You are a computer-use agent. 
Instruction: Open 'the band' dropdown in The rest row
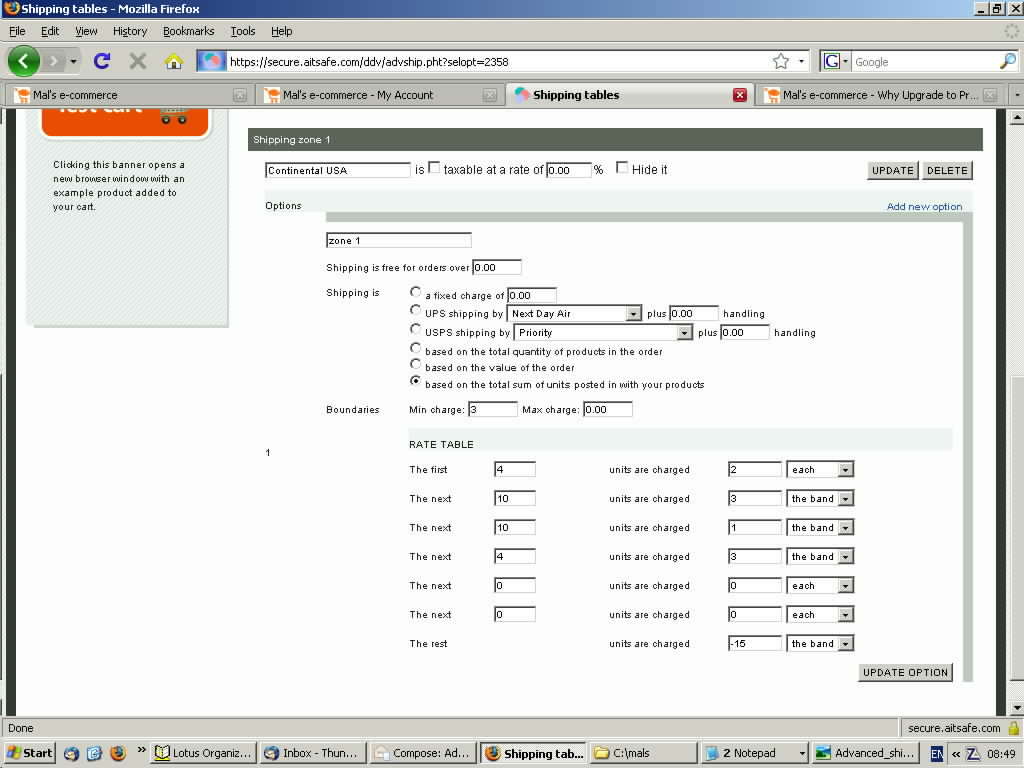tap(820, 644)
